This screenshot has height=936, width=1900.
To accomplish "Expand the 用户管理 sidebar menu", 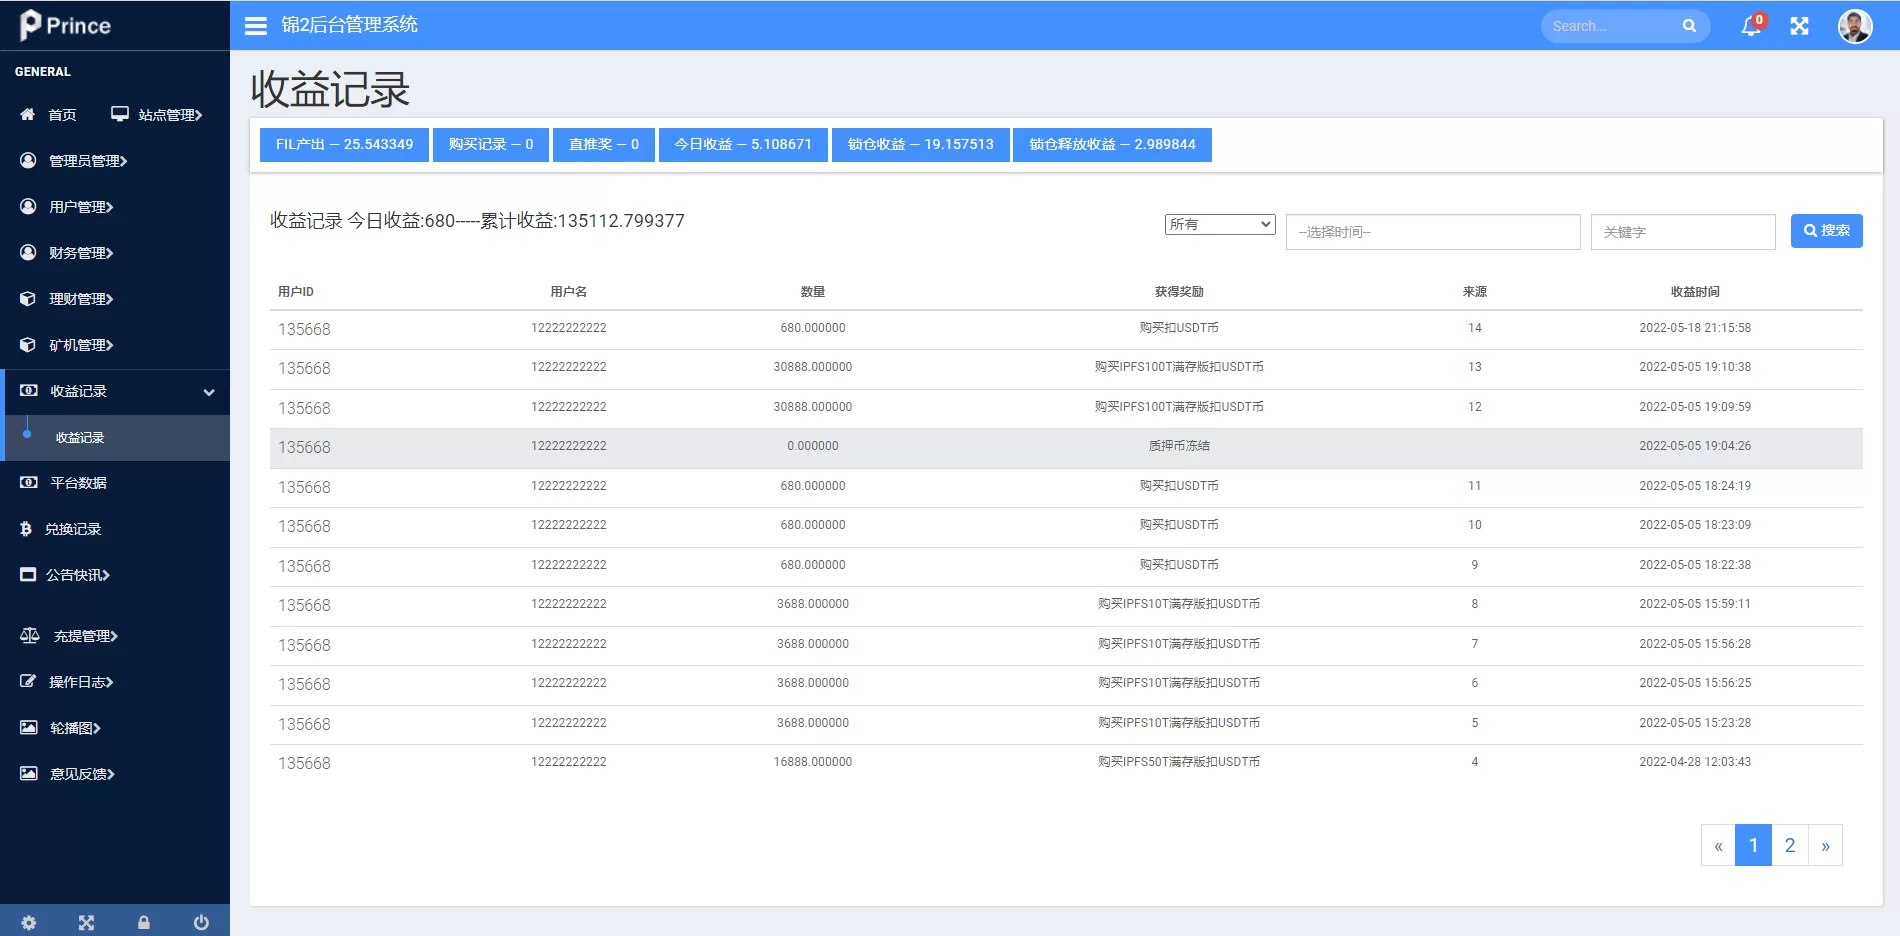I will 81,207.
